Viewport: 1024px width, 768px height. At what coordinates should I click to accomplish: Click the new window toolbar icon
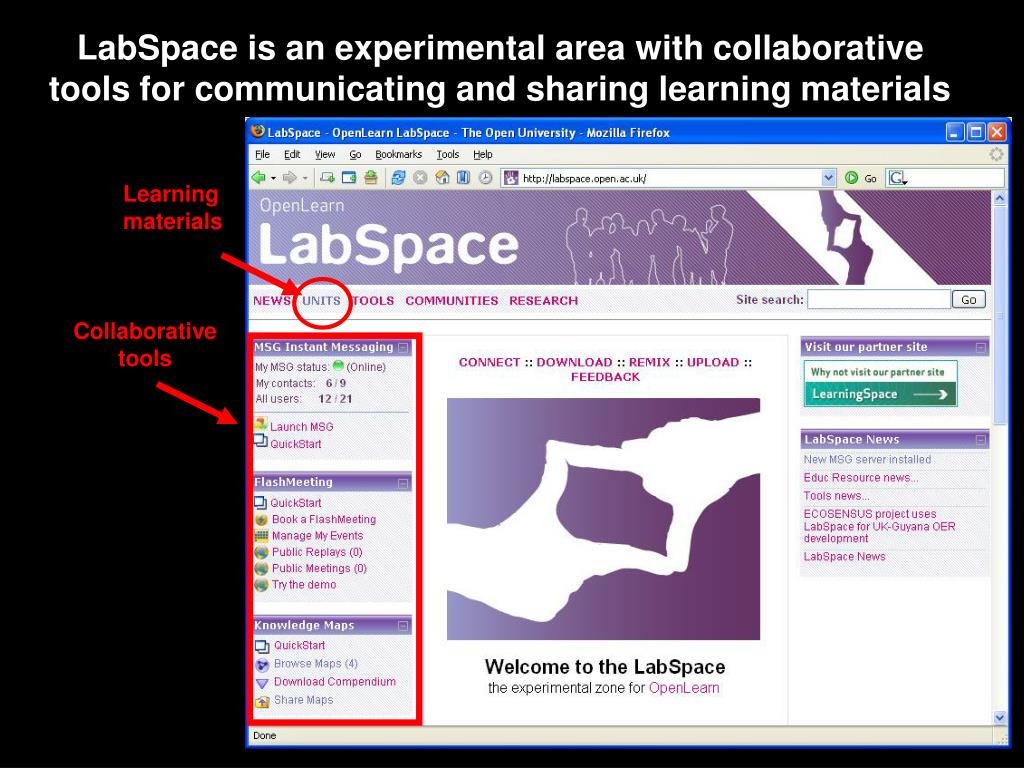pos(349,178)
